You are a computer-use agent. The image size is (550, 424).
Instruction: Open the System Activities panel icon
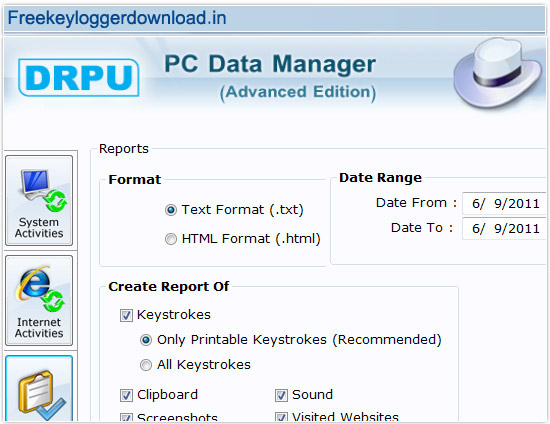click(x=39, y=201)
